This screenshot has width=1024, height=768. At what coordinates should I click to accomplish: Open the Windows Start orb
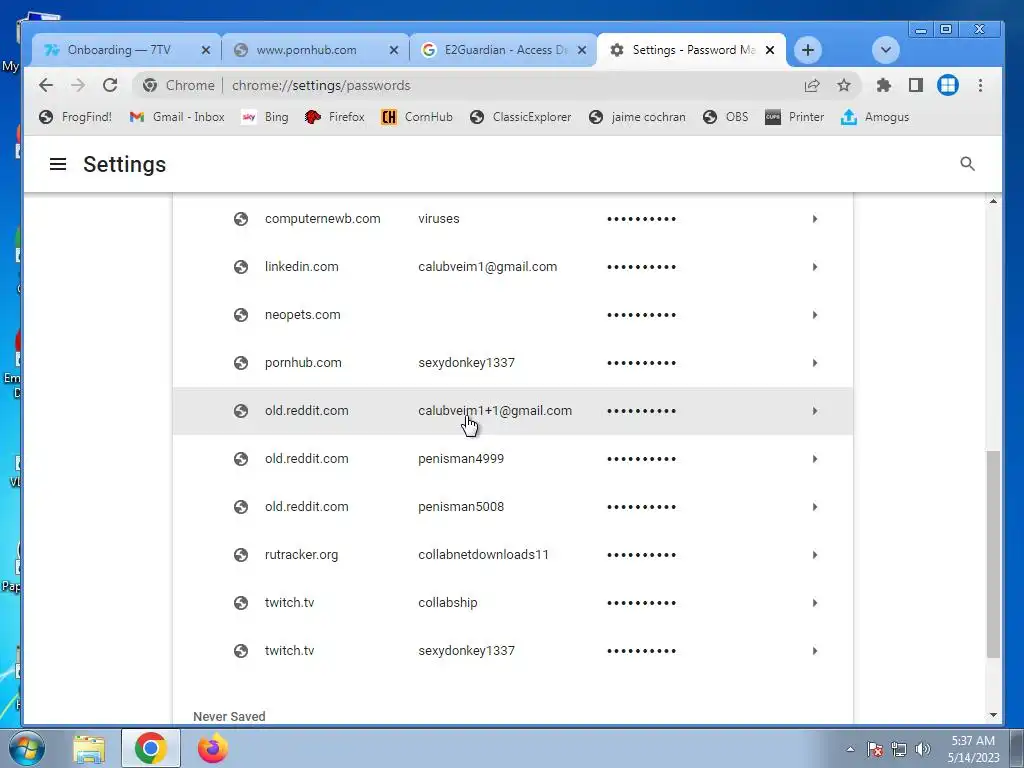pos(27,748)
